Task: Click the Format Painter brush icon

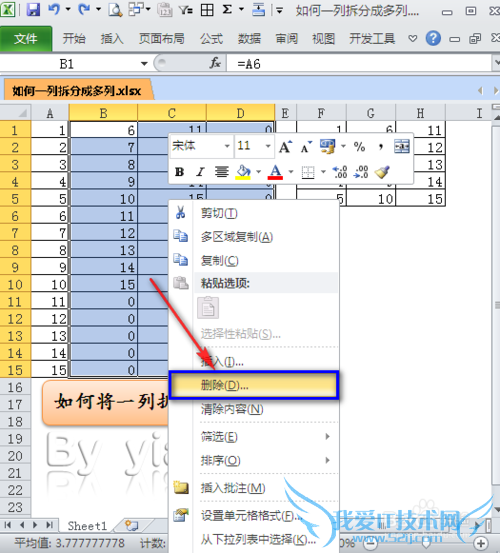Action: (x=383, y=172)
